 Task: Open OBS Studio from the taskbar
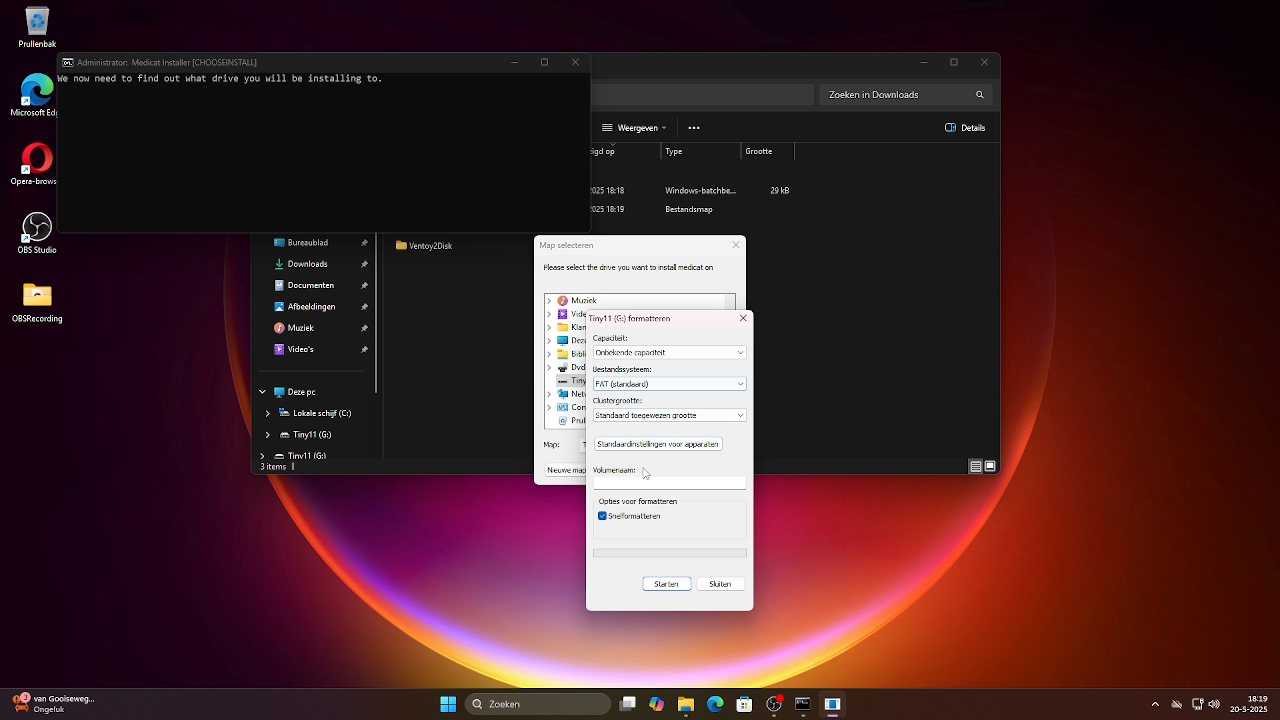(x=773, y=704)
